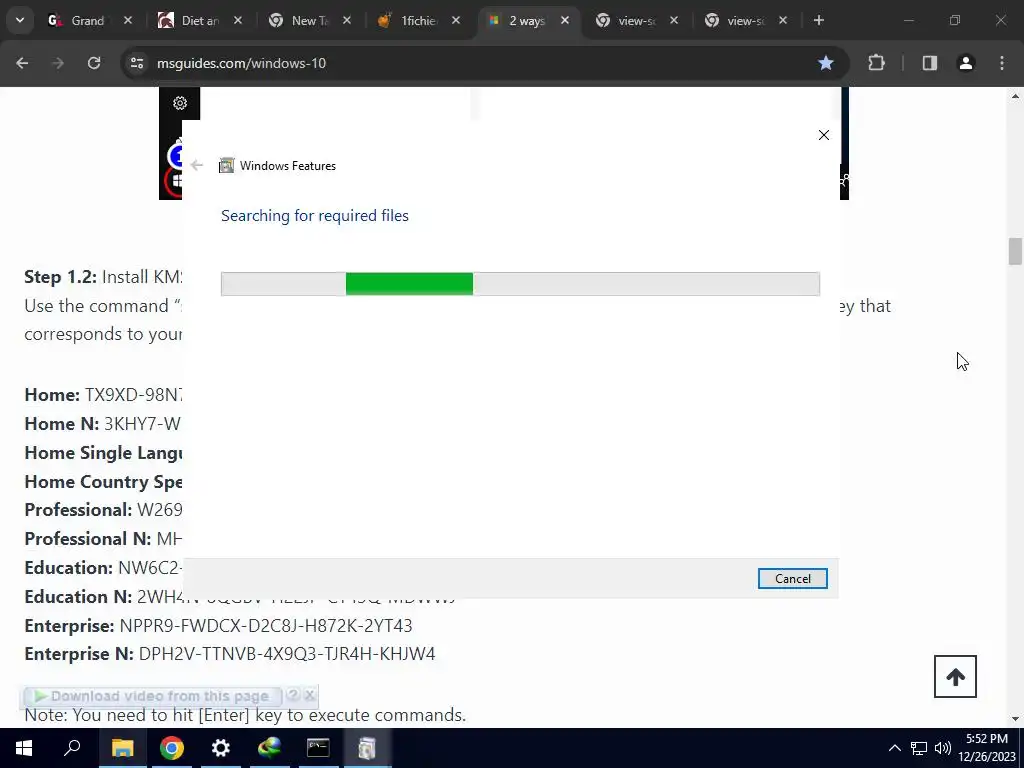Reload the msguides page
This screenshot has width=1024, height=768.
click(94, 63)
